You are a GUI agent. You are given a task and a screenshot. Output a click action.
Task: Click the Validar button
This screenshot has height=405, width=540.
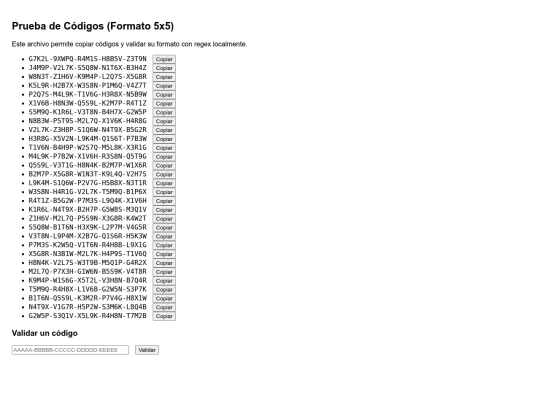click(147, 350)
